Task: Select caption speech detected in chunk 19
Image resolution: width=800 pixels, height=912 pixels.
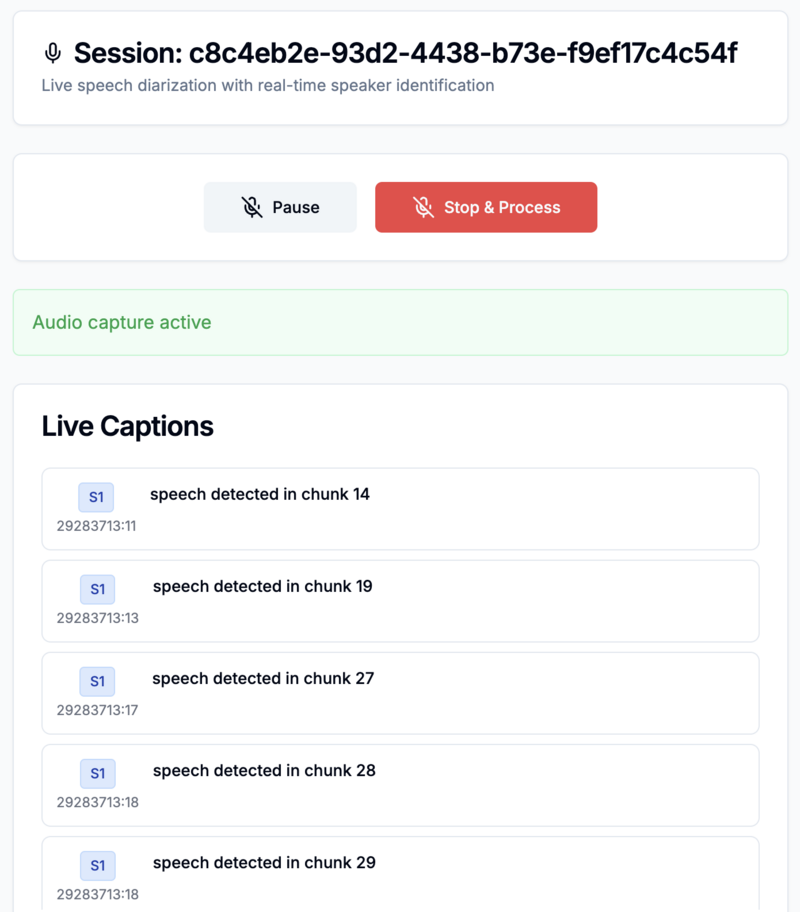Action: coord(262,586)
